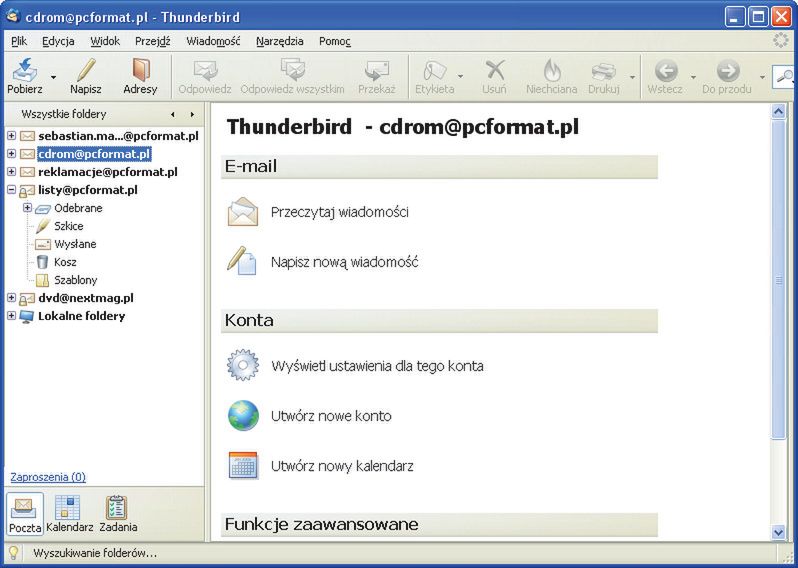Switch to Zadania tasks mode
Screen dimensions: 798x568
[118, 514]
